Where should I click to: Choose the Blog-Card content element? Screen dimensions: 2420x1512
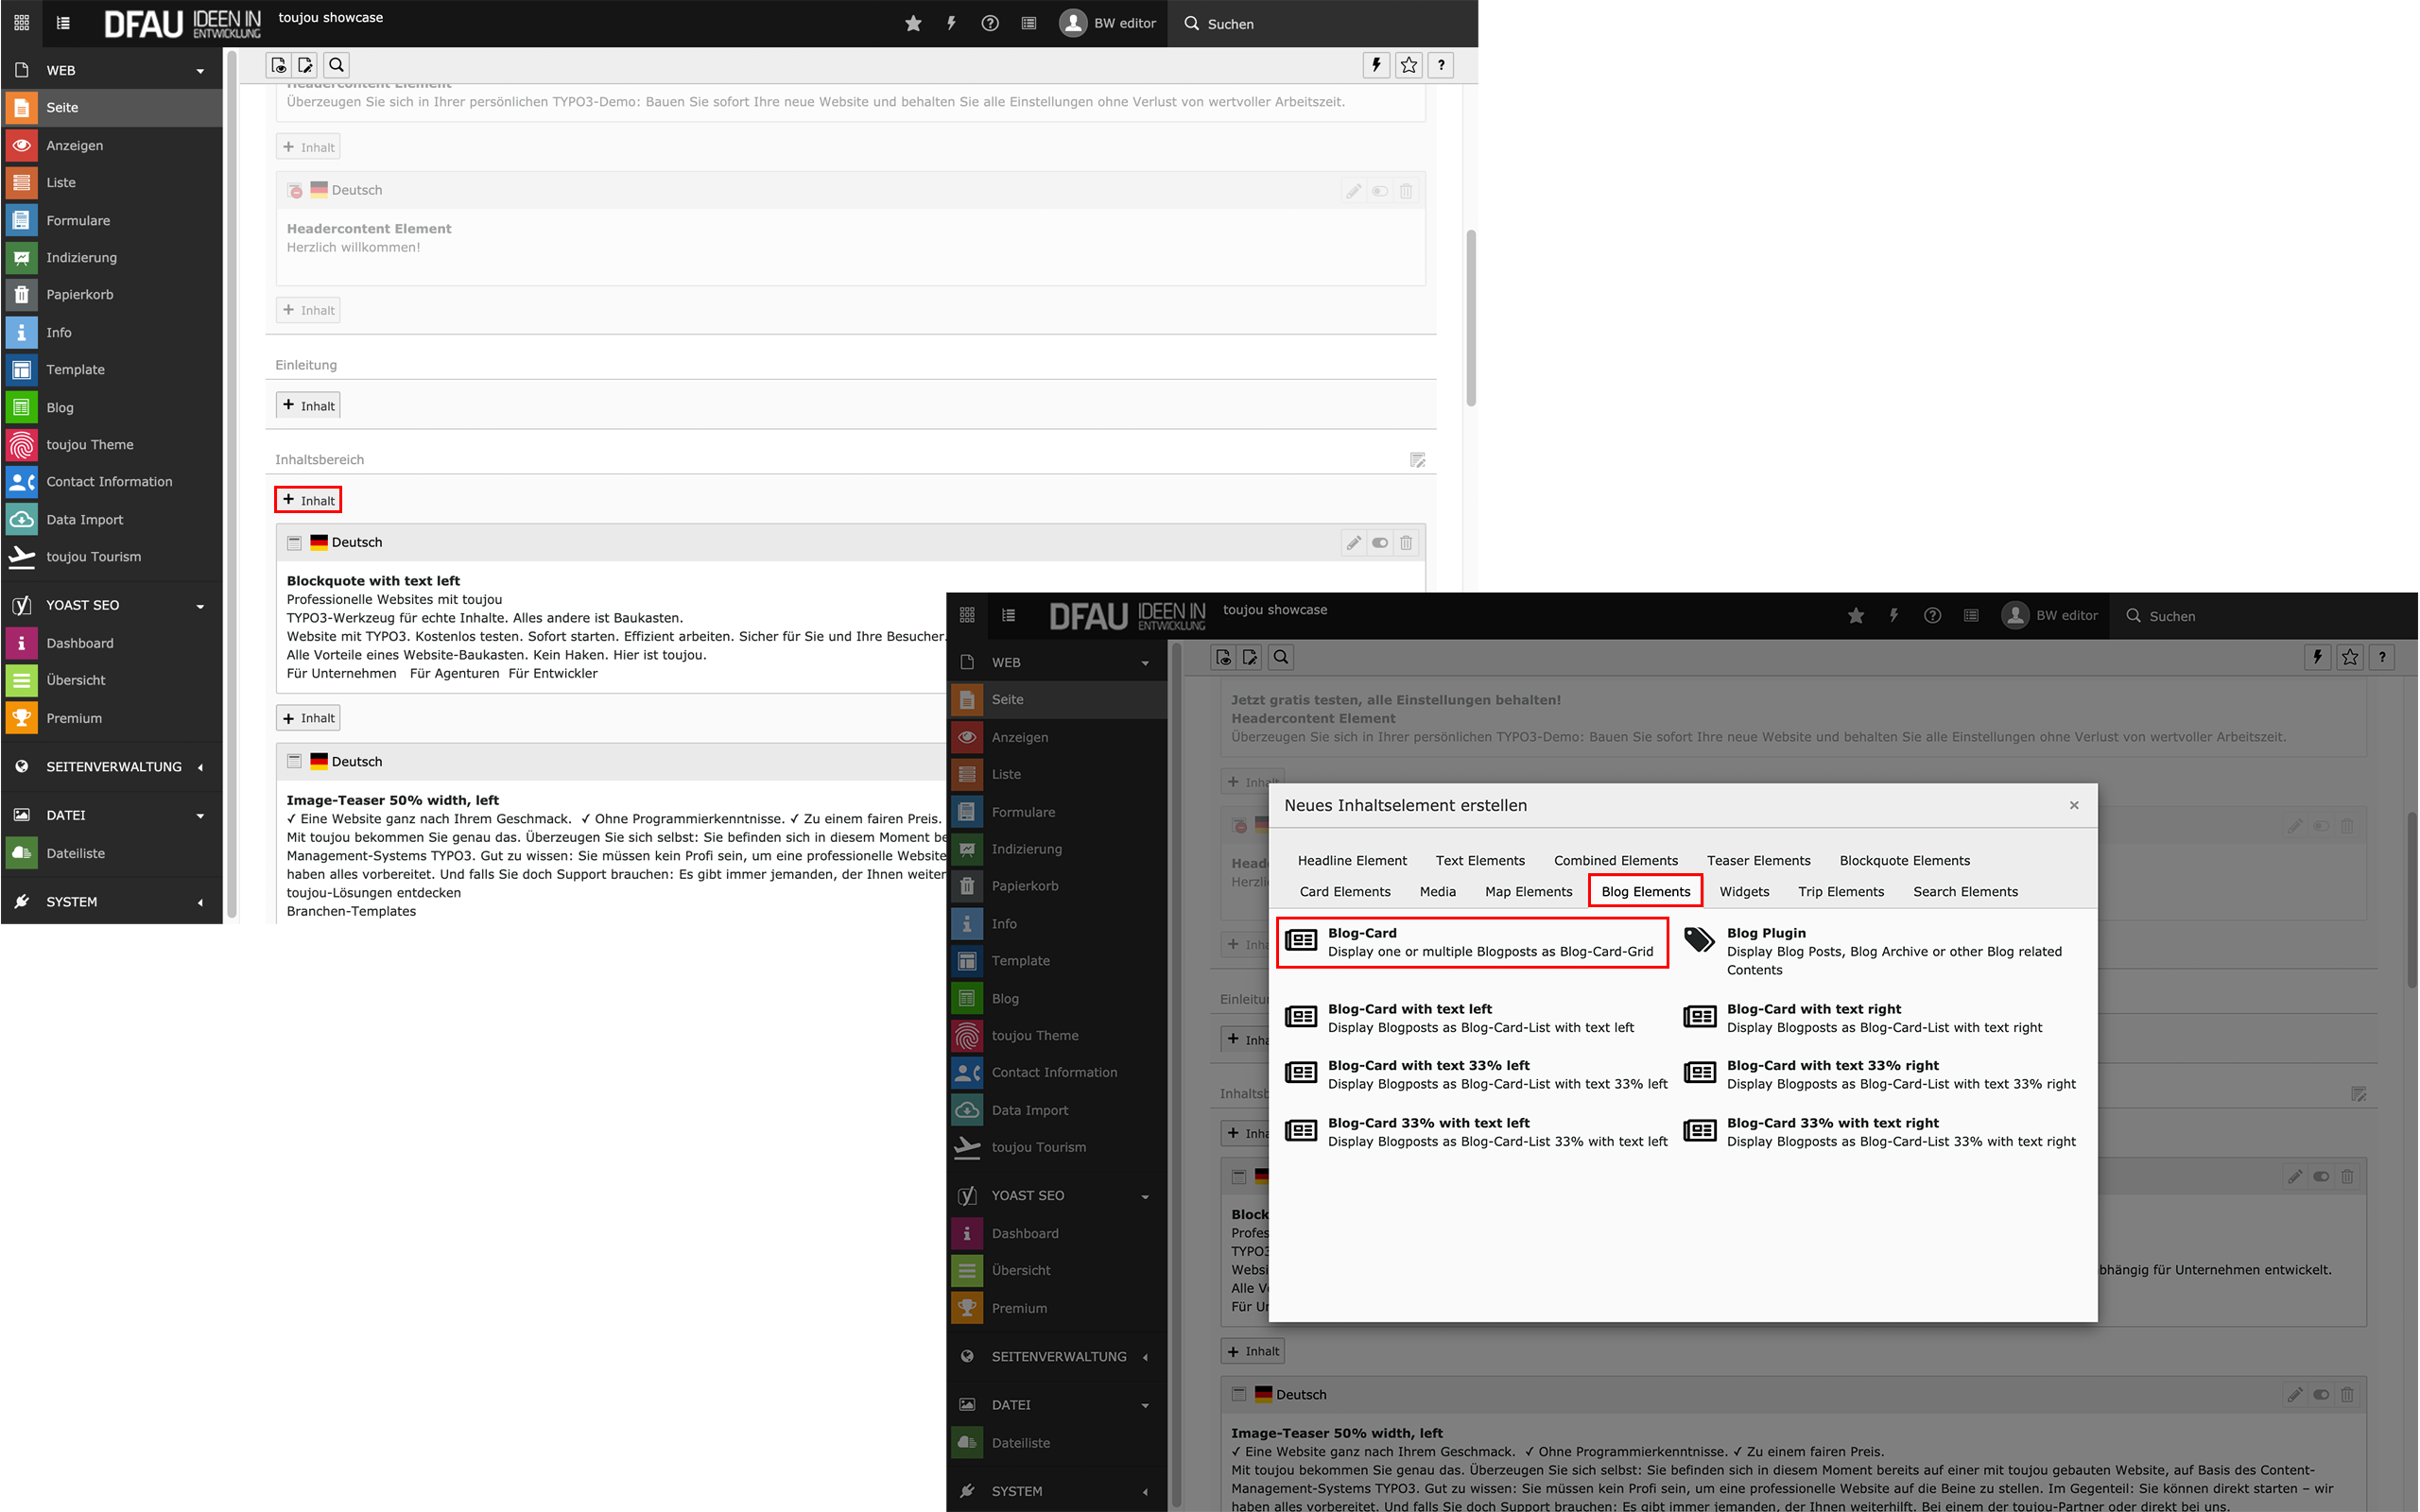pos(1472,941)
